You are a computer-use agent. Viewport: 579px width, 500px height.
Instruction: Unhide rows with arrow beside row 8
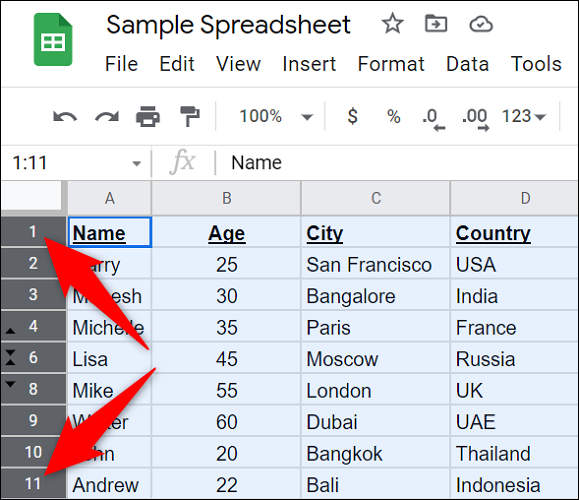[10, 384]
